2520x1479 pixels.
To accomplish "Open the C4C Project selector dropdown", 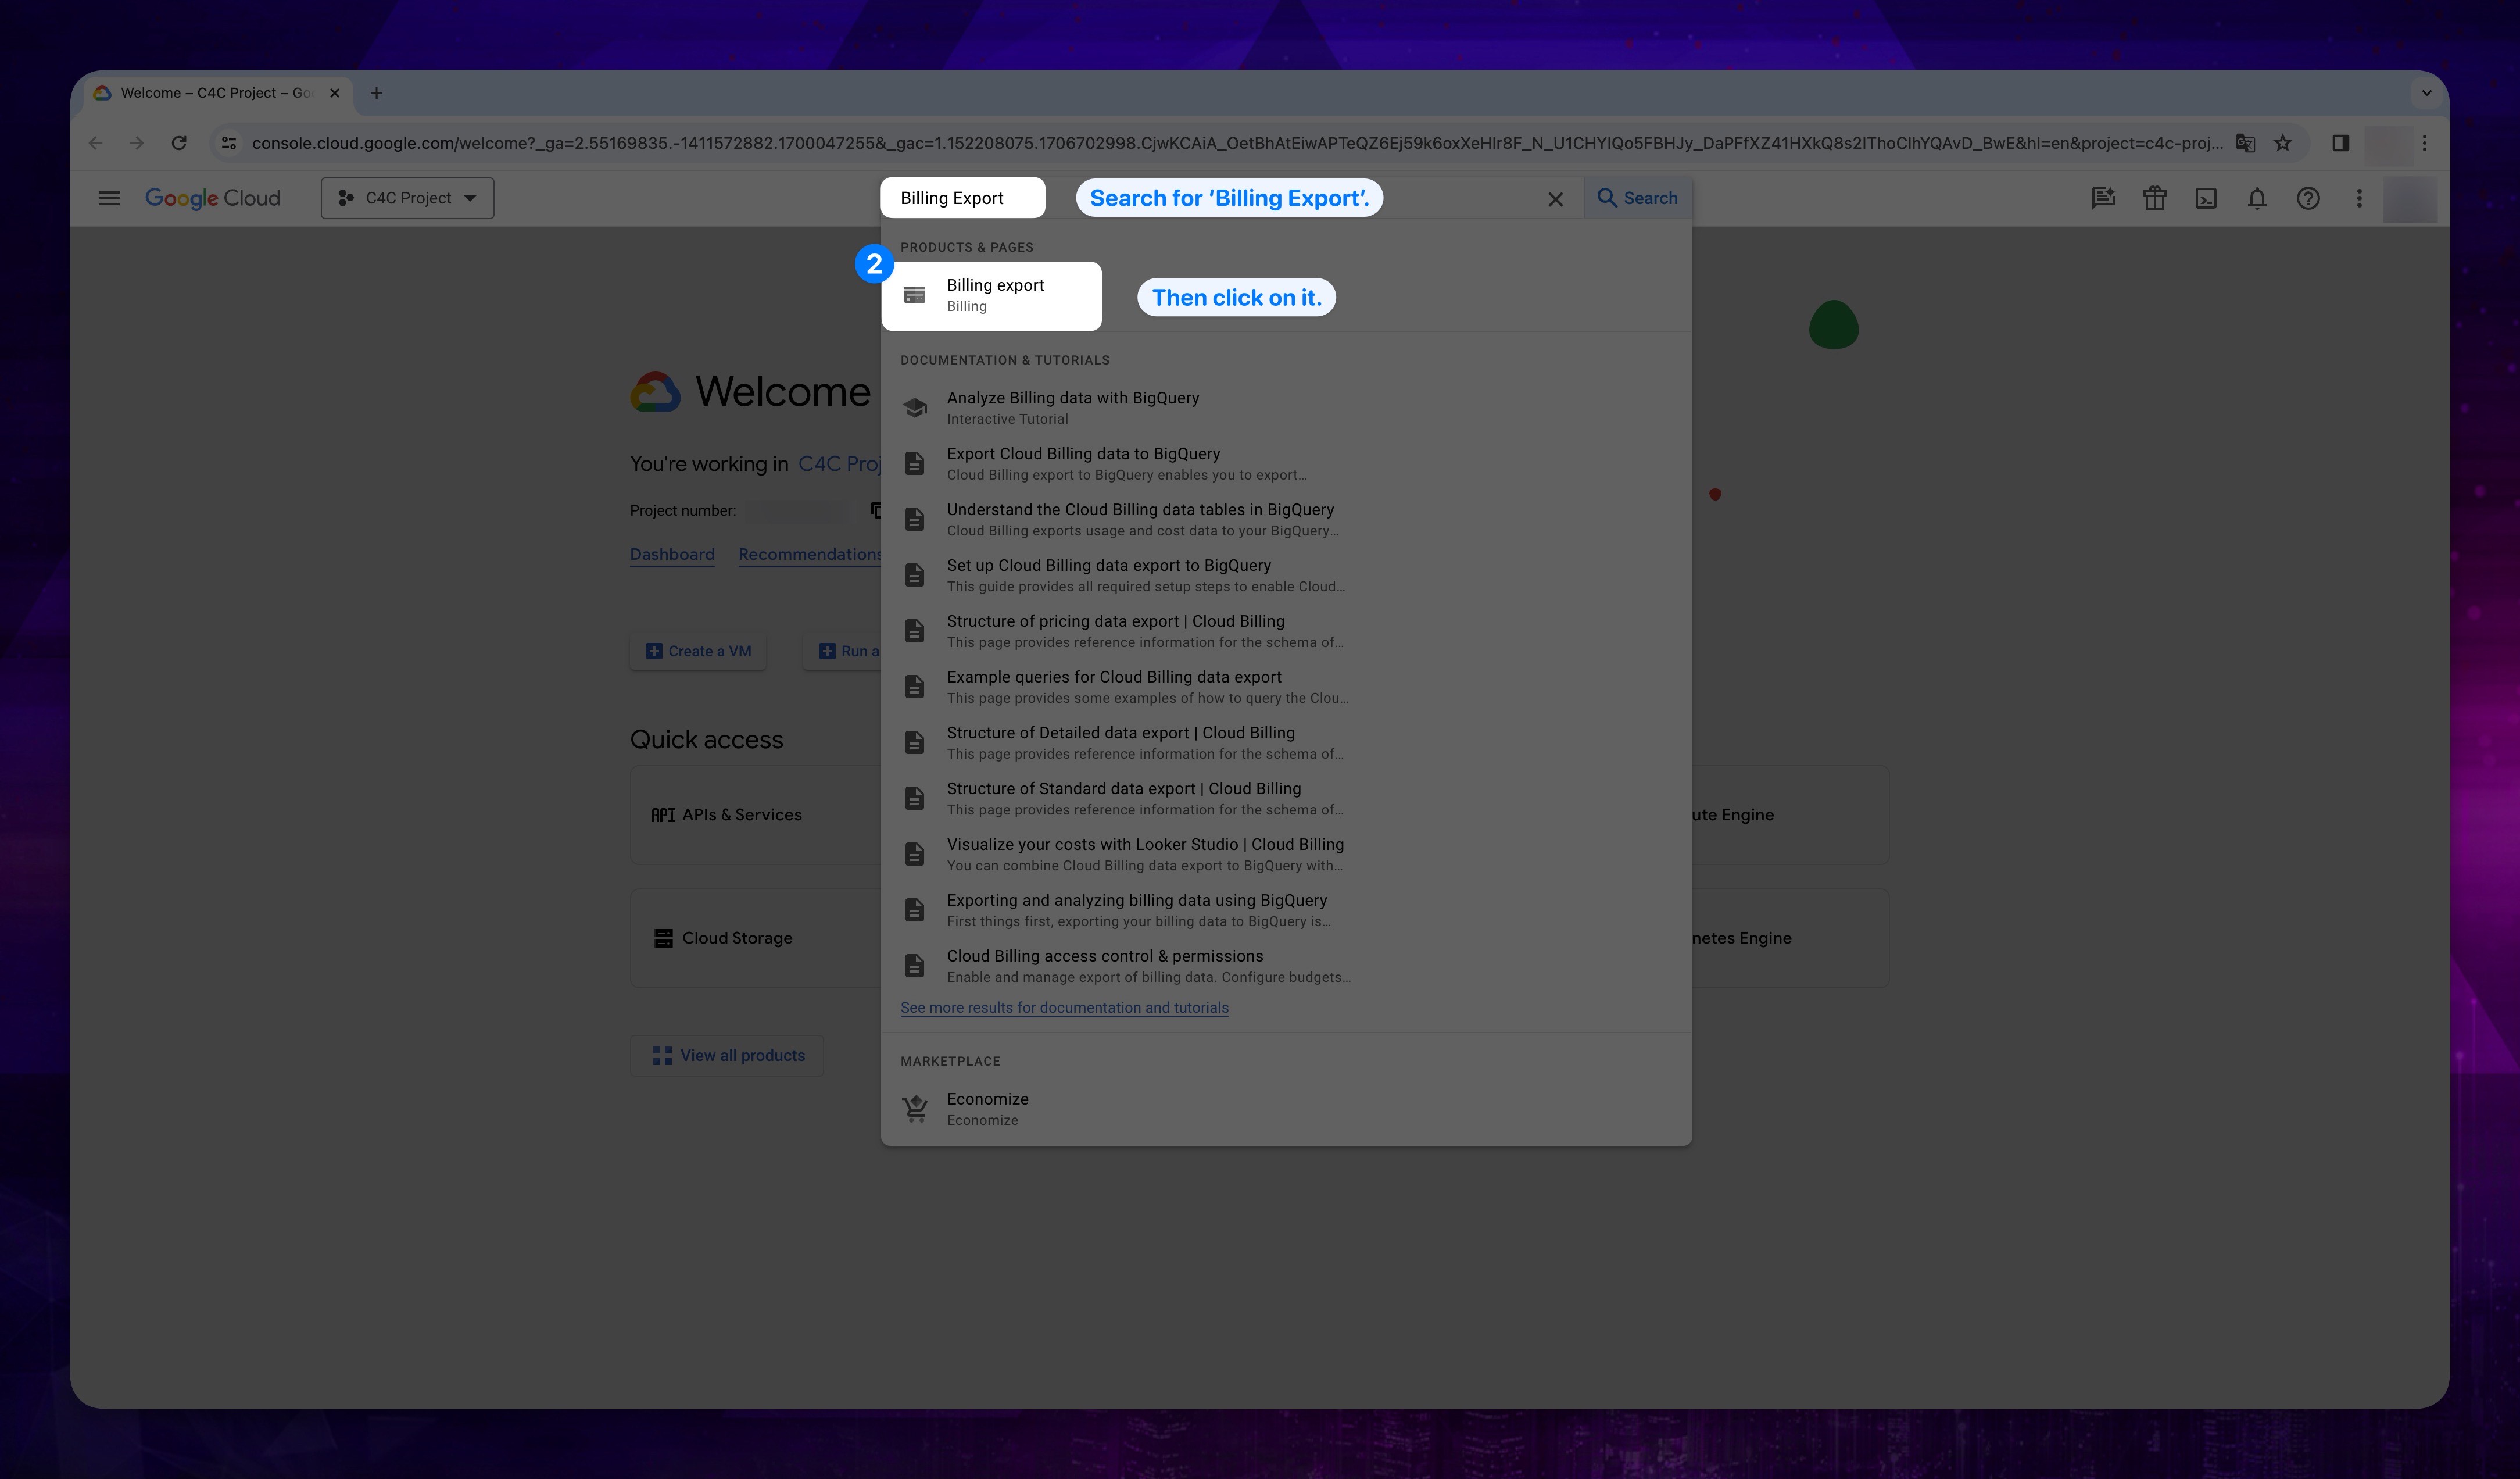I will point(407,198).
